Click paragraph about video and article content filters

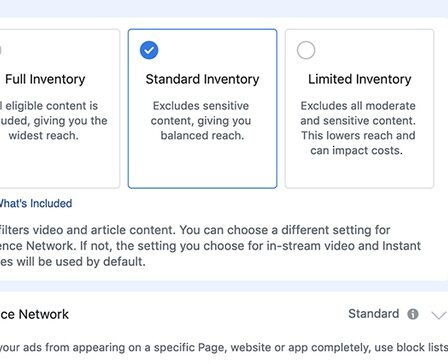(210, 246)
